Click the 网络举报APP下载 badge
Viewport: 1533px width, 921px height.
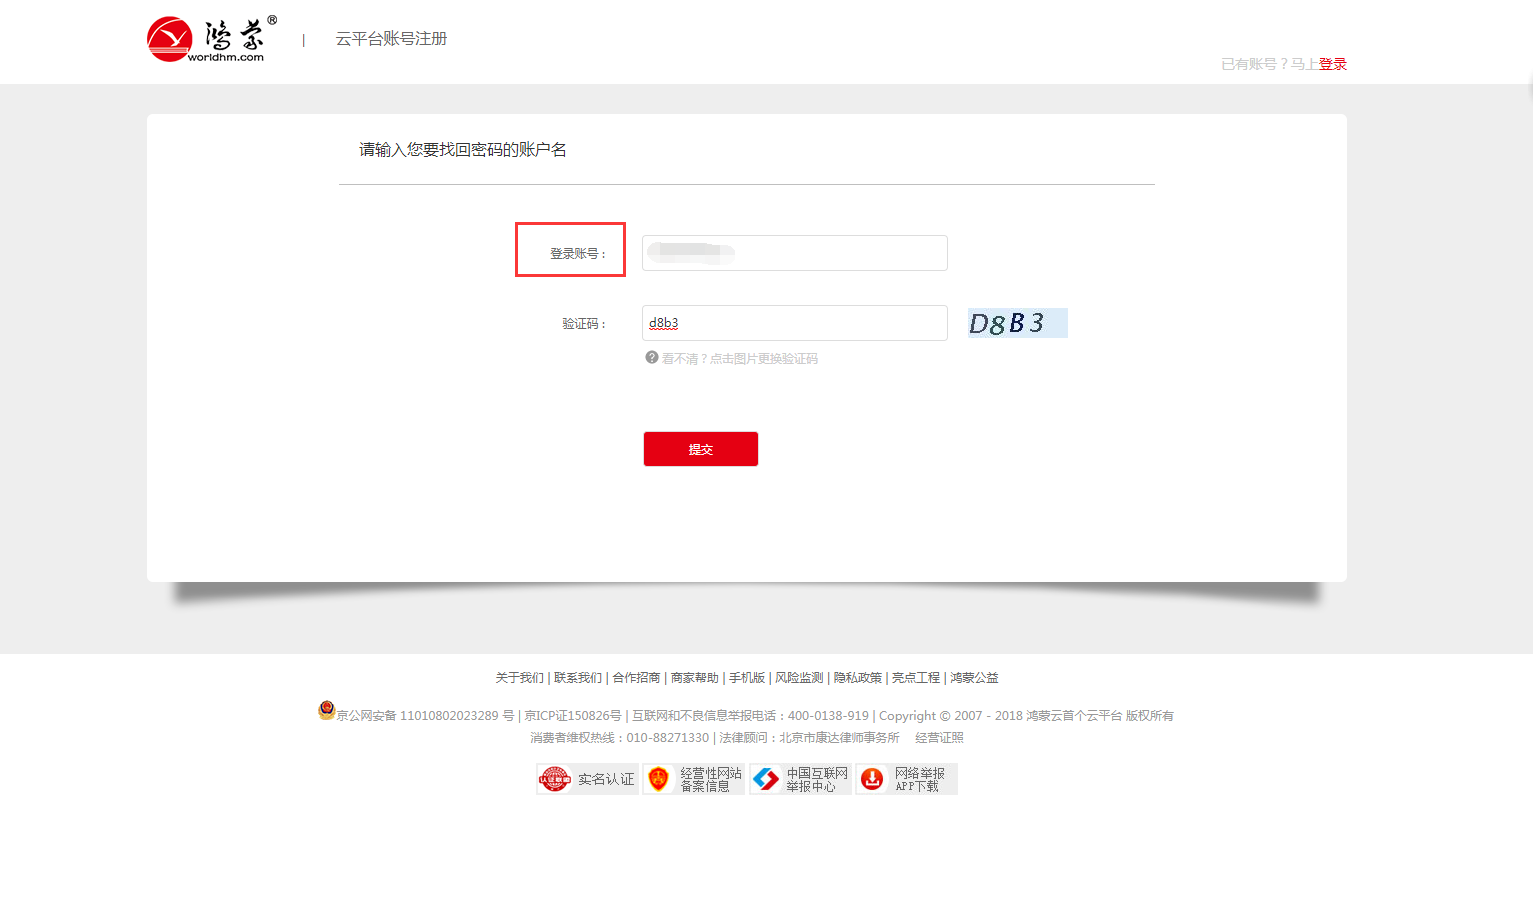[906, 779]
